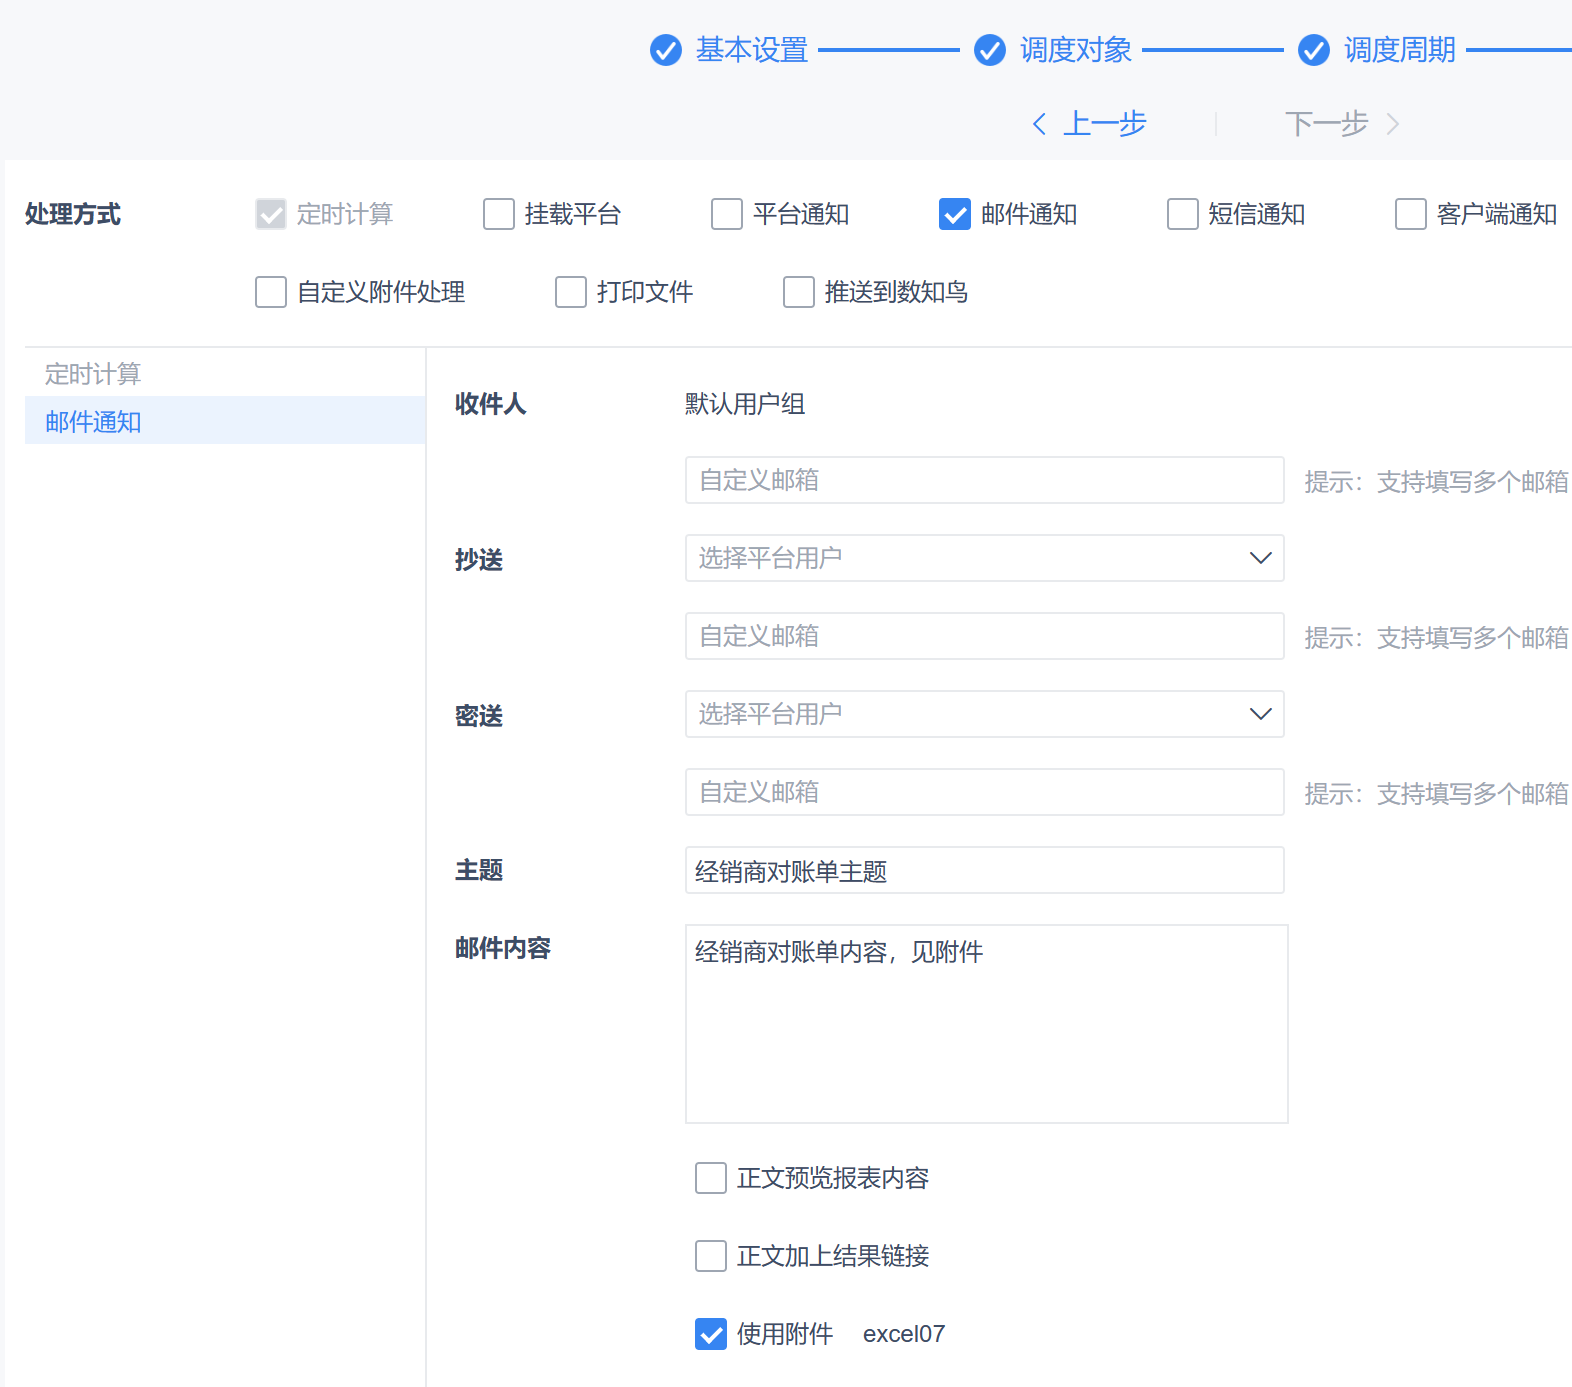Click the 调度对象 step check icon
The width and height of the screenshot is (1572, 1387).
click(990, 50)
